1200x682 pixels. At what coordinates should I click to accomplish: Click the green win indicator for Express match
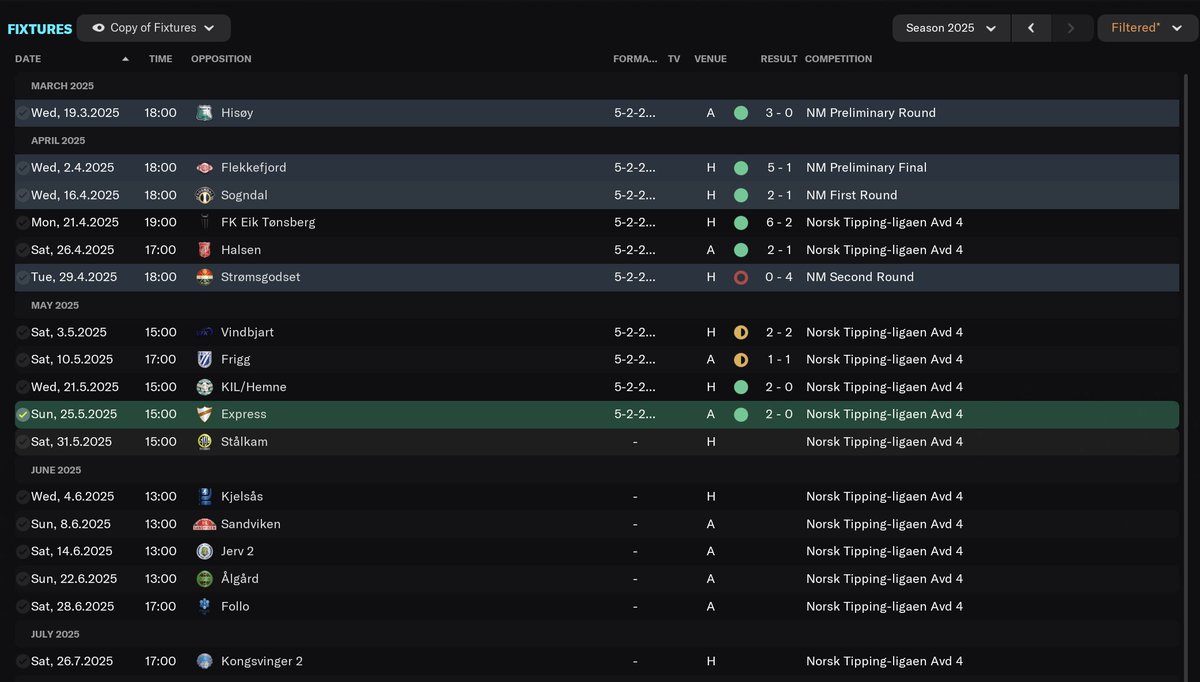point(741,414)
